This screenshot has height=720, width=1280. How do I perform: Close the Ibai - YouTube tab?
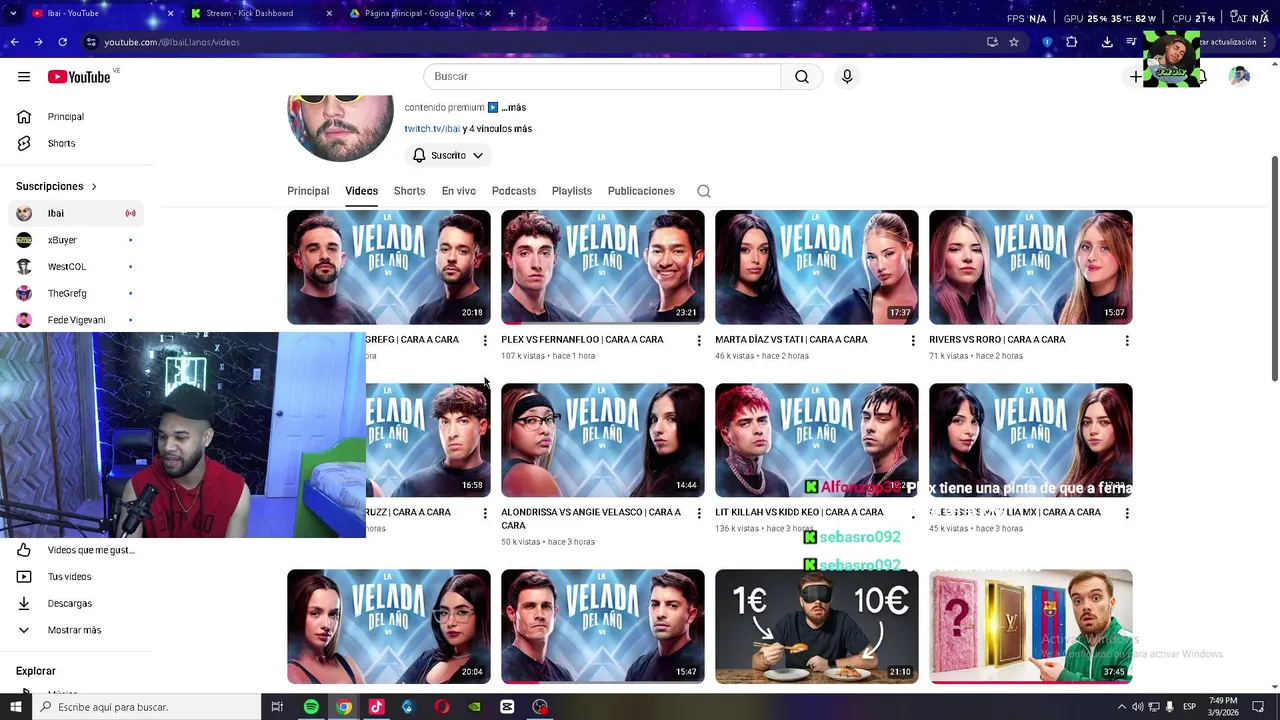pyautogui.click(x=170, y=13)
